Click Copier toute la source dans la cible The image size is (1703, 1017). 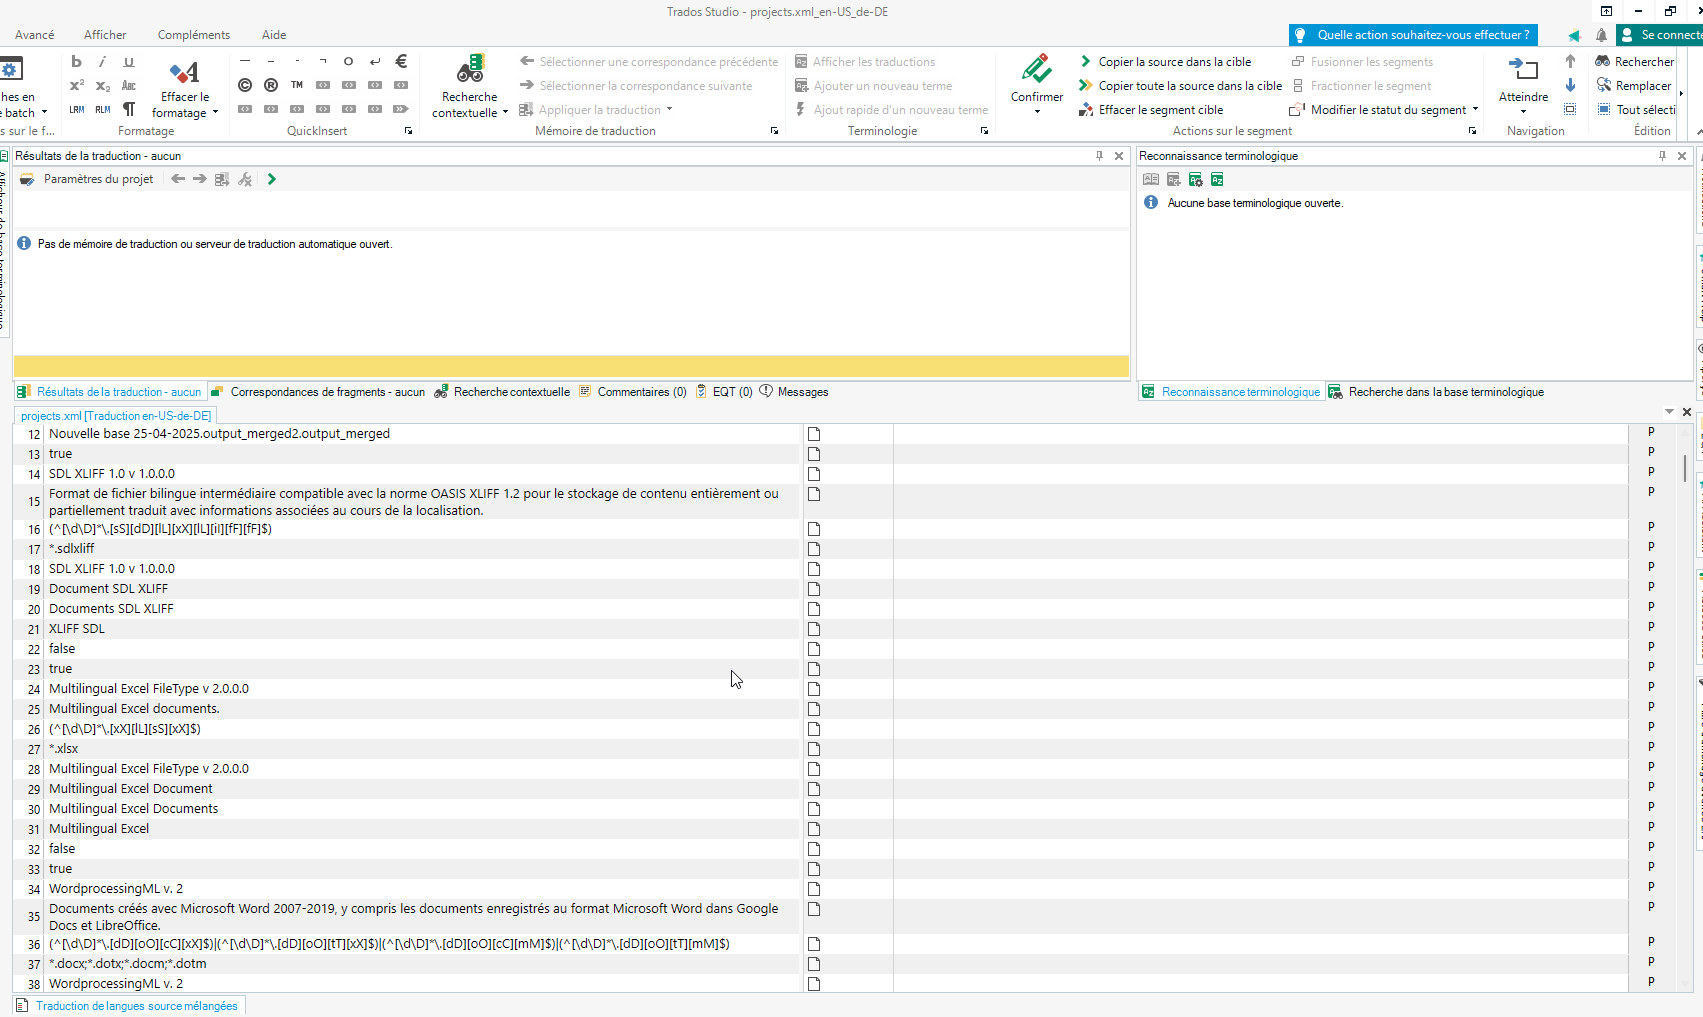(1180, 86)
